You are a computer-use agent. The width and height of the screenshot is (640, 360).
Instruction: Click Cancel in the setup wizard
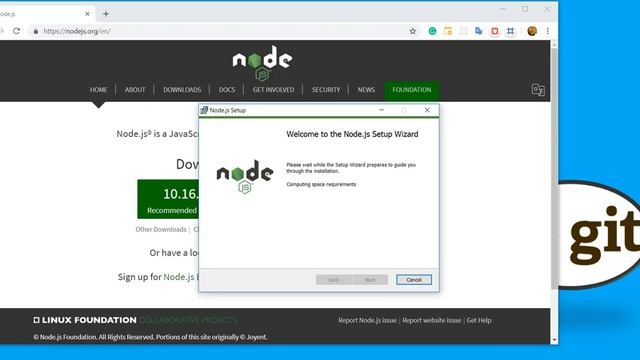414,280
